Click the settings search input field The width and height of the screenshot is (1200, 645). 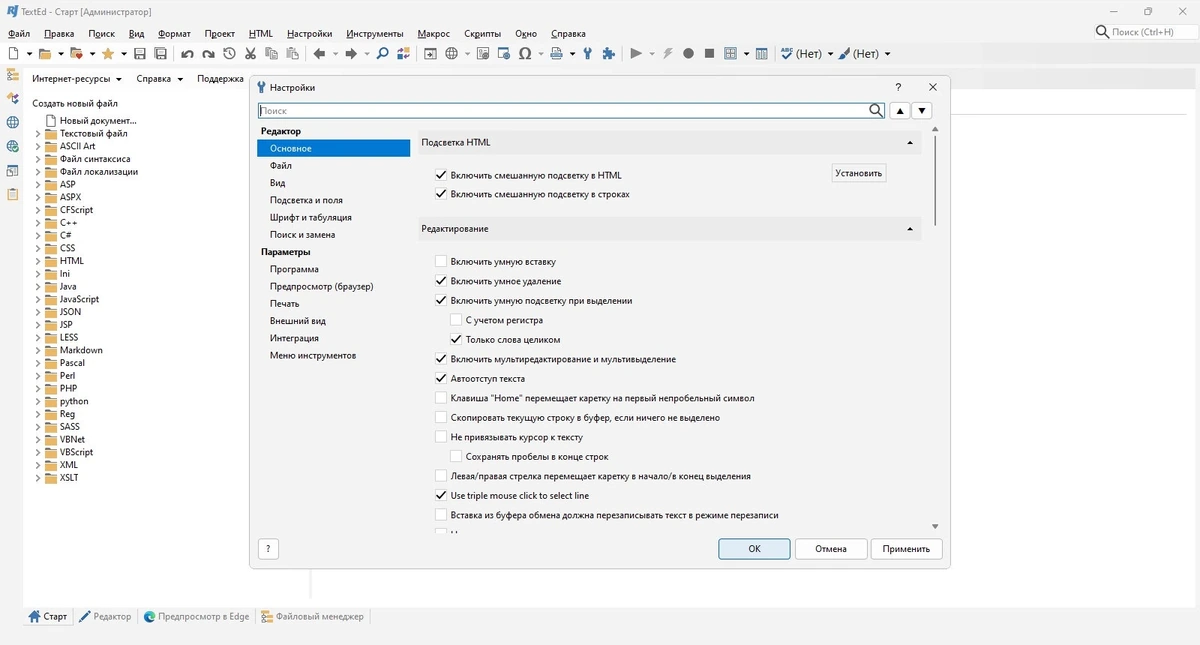[x=563, y=111]
